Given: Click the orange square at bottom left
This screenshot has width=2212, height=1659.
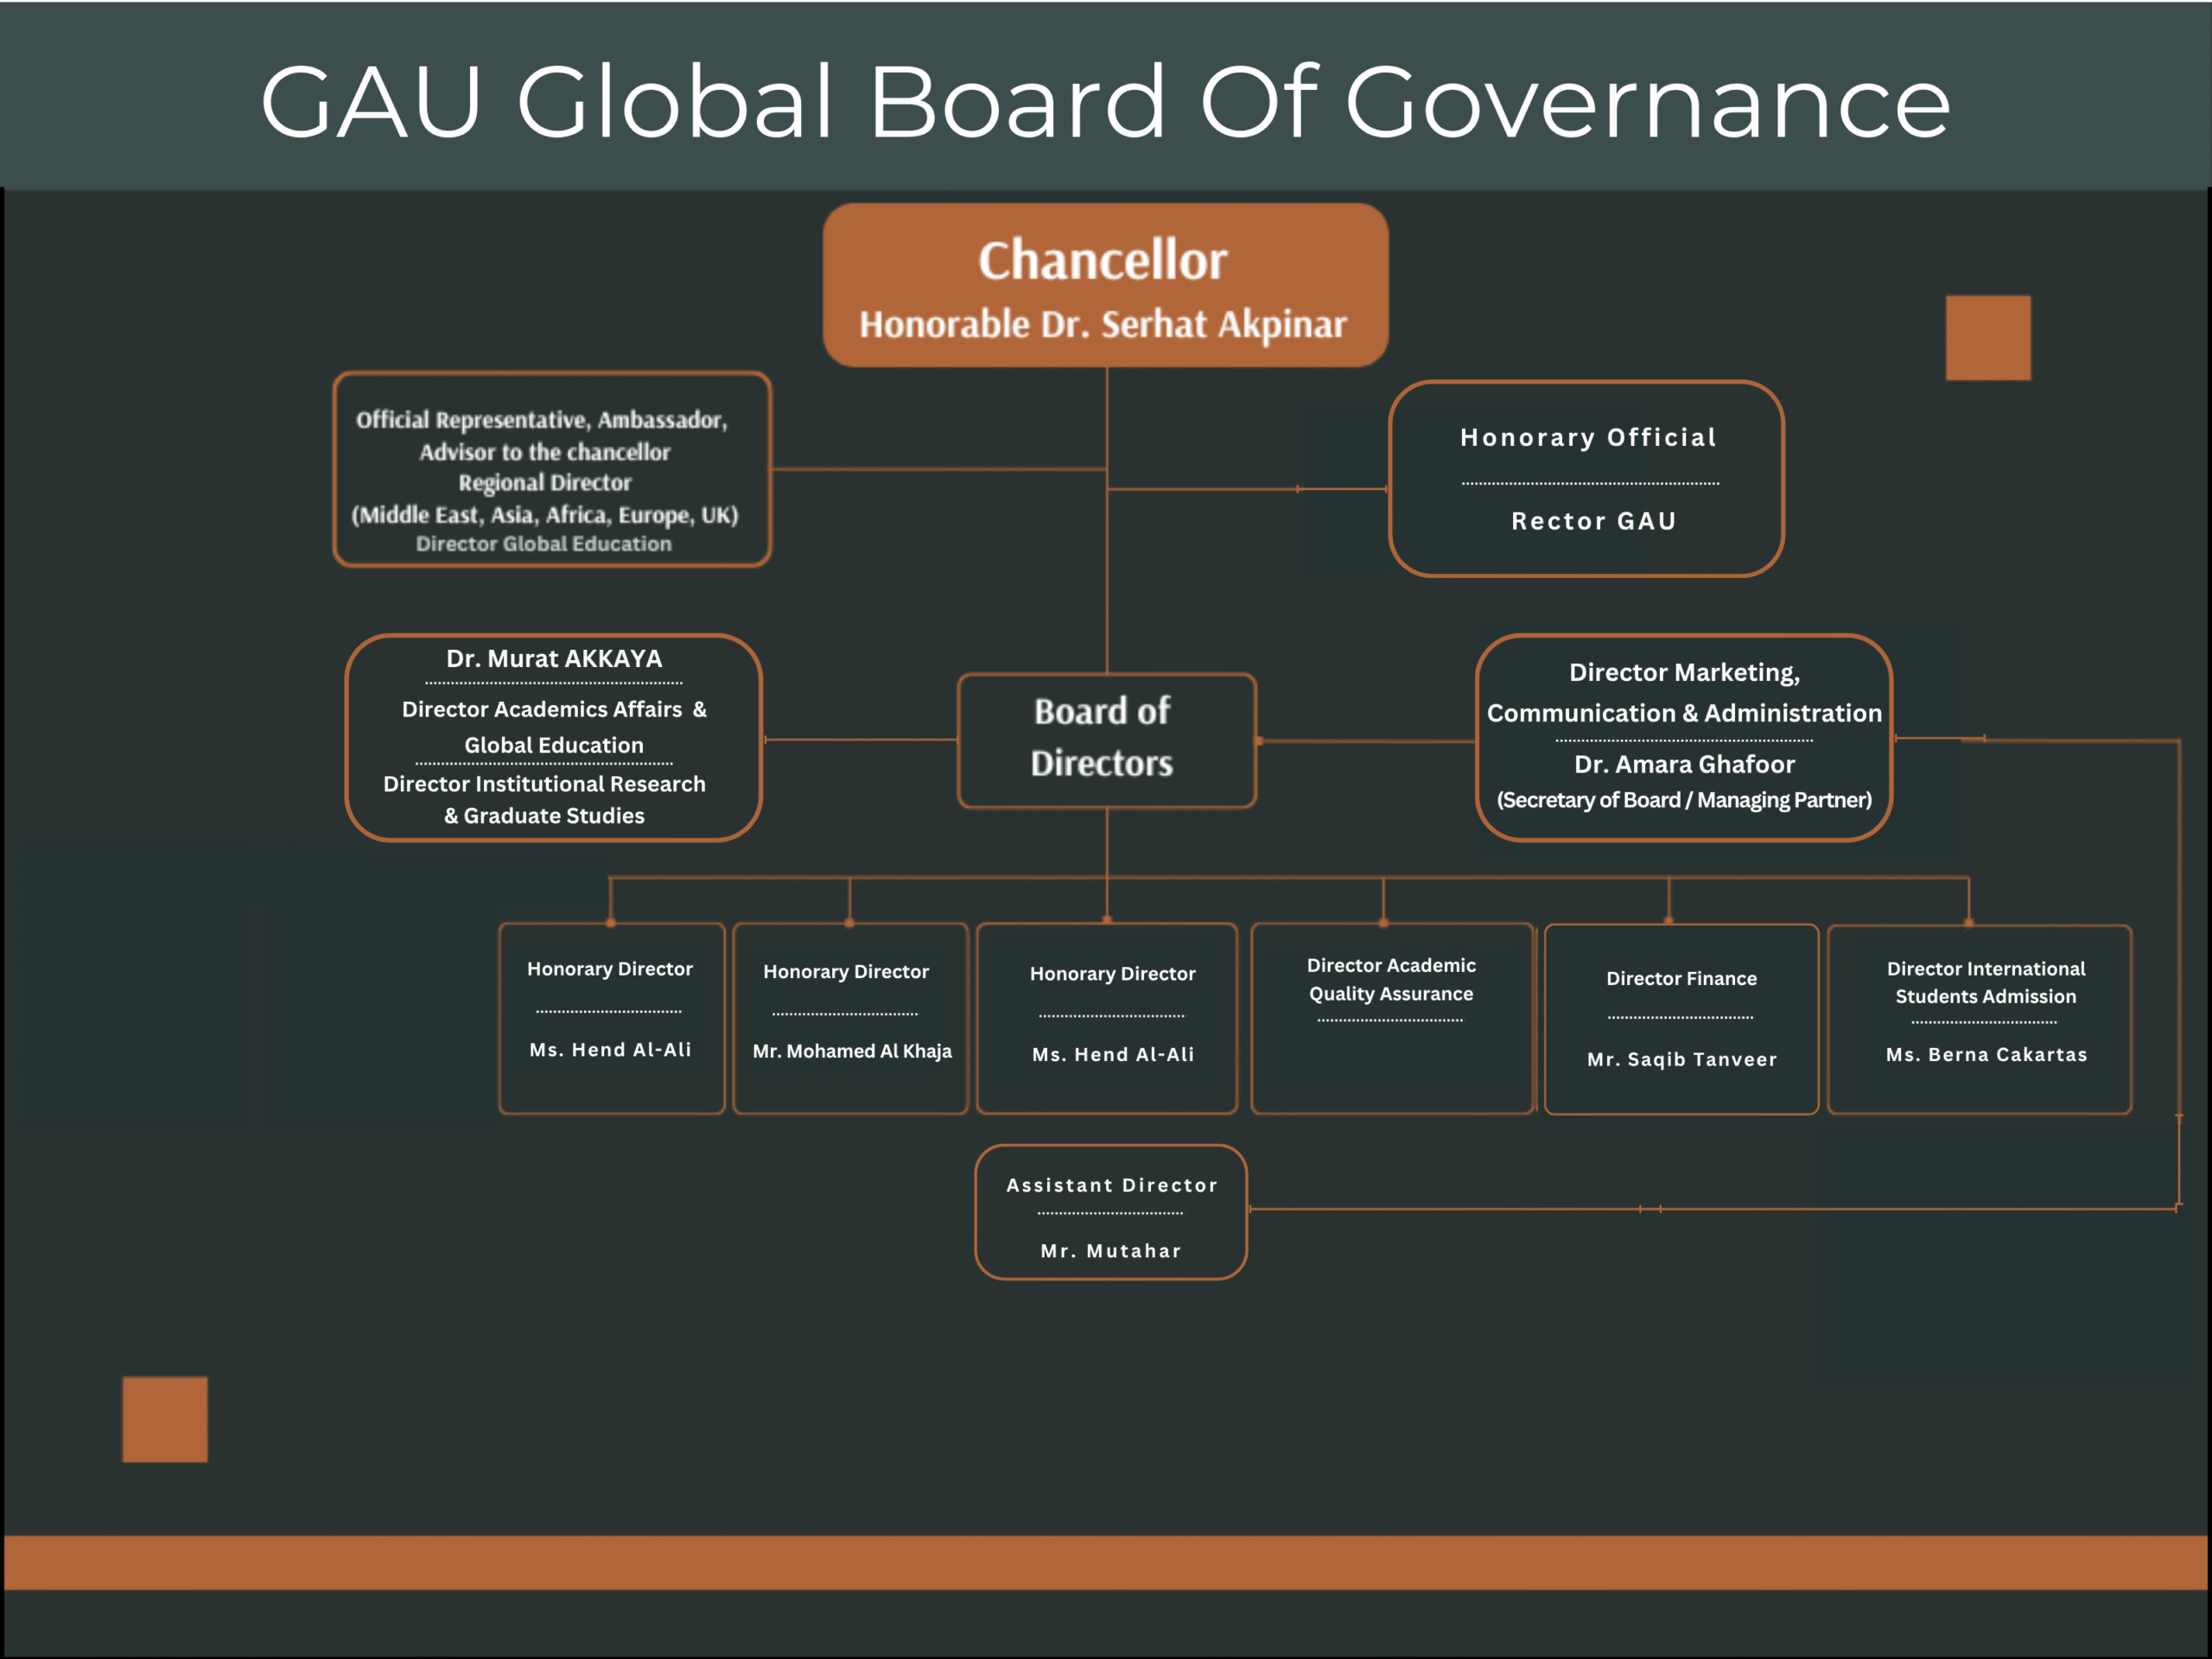Looking at the screenshot, I should (165, 1419).
